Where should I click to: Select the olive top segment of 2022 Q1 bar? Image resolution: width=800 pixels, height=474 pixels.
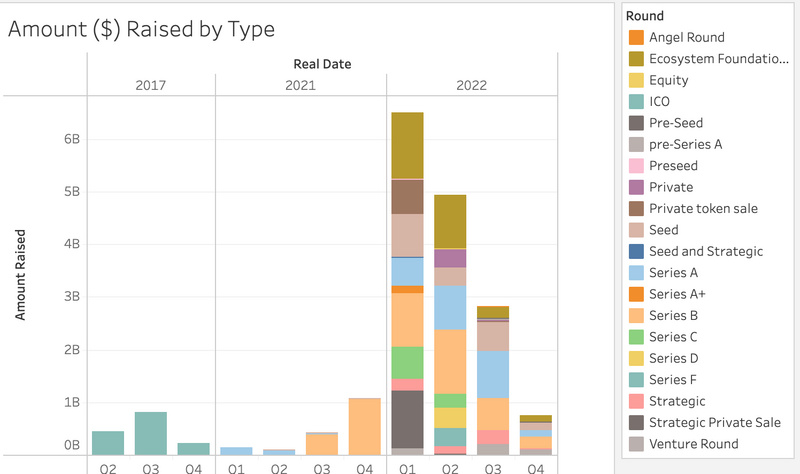407,146
